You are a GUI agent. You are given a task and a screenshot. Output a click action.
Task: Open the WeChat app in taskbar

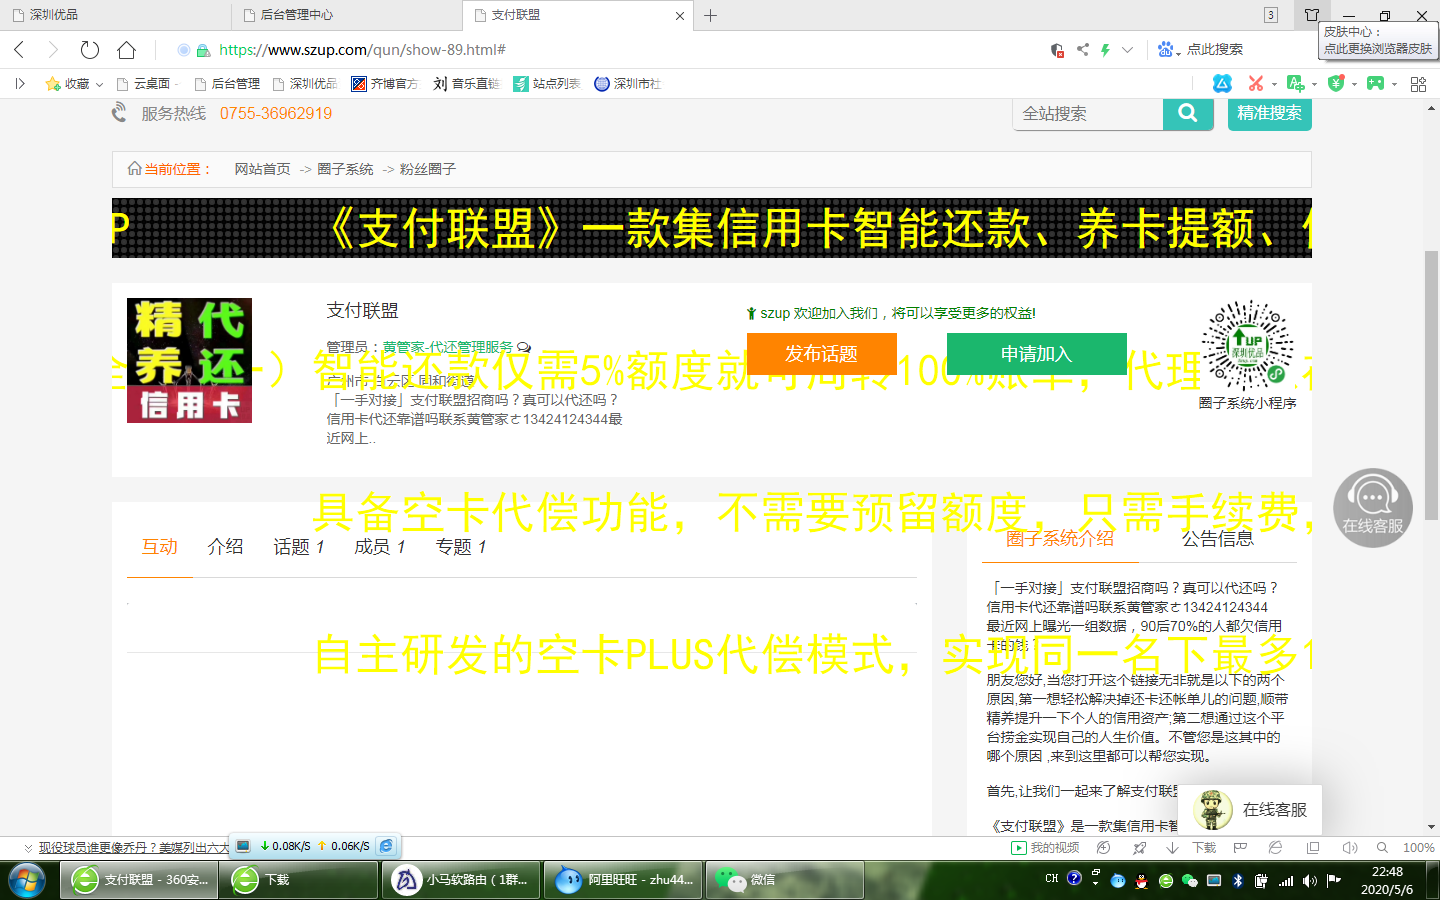(x=746, y=880)
